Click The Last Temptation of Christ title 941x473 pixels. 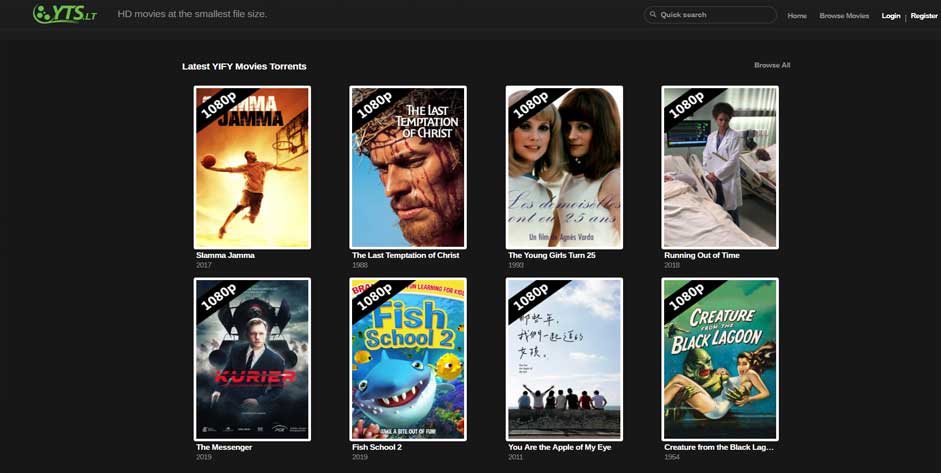point(406,255)
